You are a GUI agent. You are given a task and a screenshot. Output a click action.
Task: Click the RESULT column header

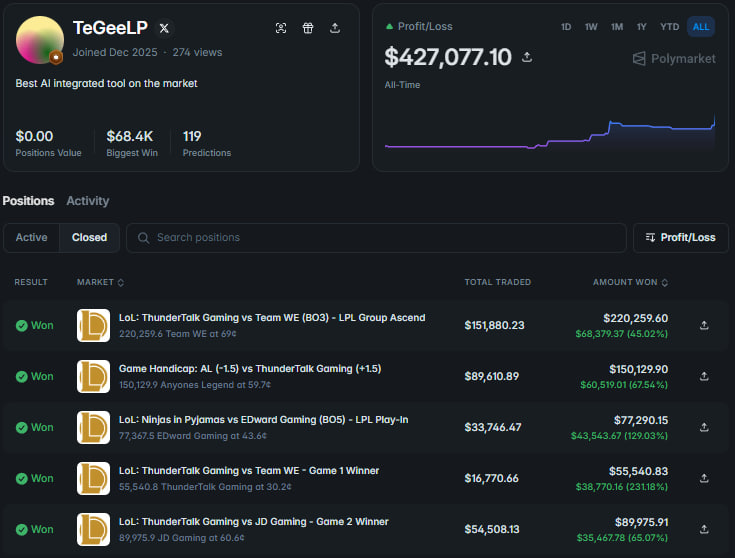(x=31, y=282)
